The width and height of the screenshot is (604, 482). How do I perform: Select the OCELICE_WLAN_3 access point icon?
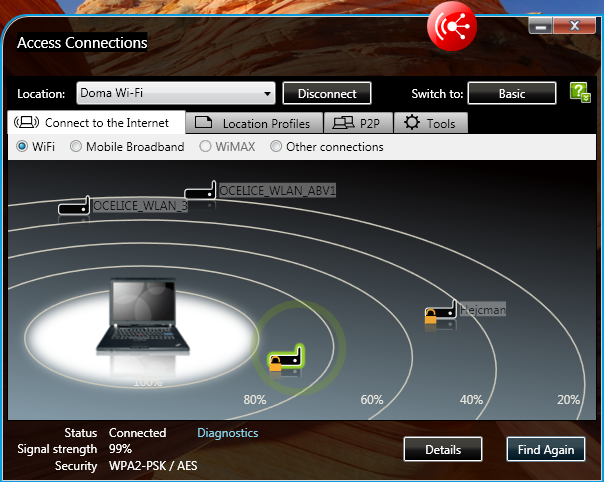click(x=74, y=206)
